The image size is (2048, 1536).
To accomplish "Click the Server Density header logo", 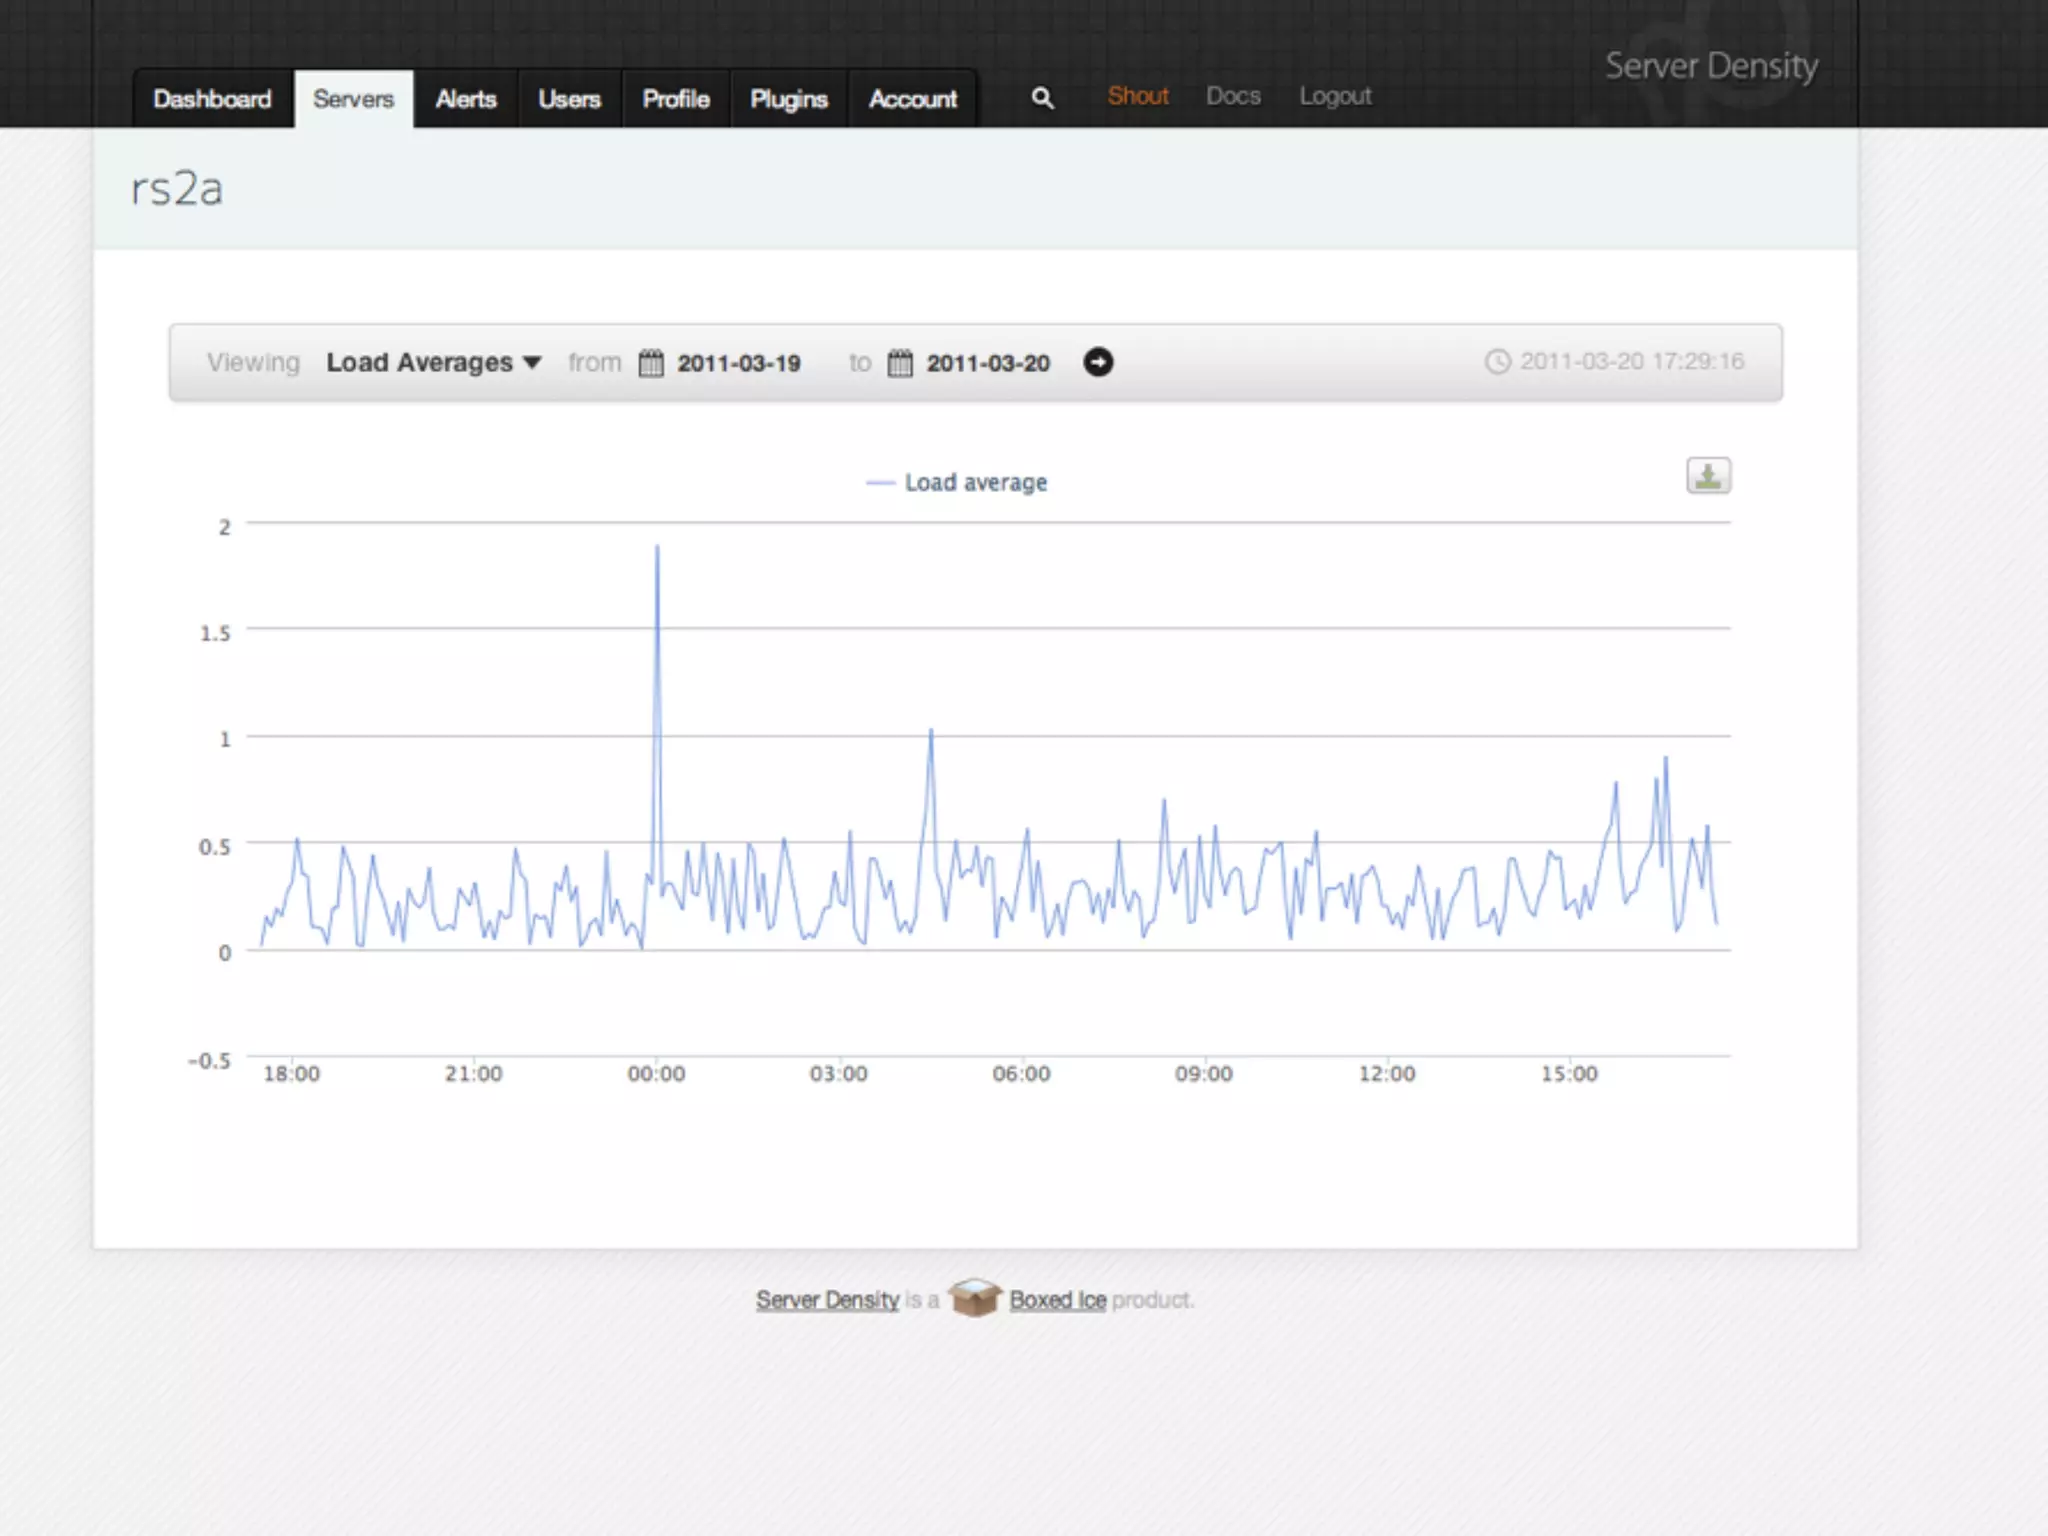I will (1711, 66).
